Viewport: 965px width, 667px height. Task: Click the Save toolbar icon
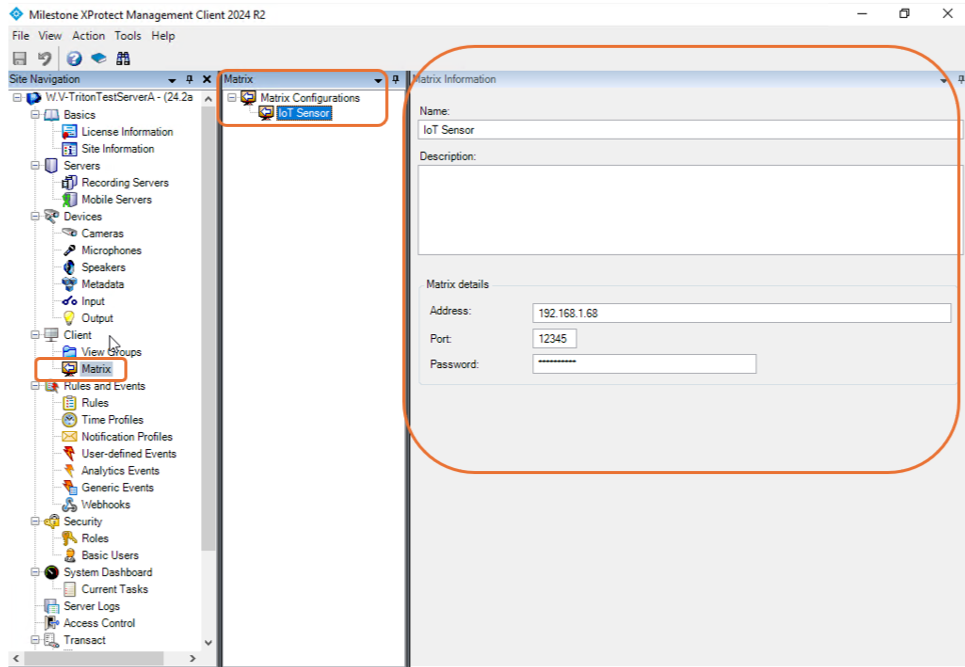[x=20, y=58]
